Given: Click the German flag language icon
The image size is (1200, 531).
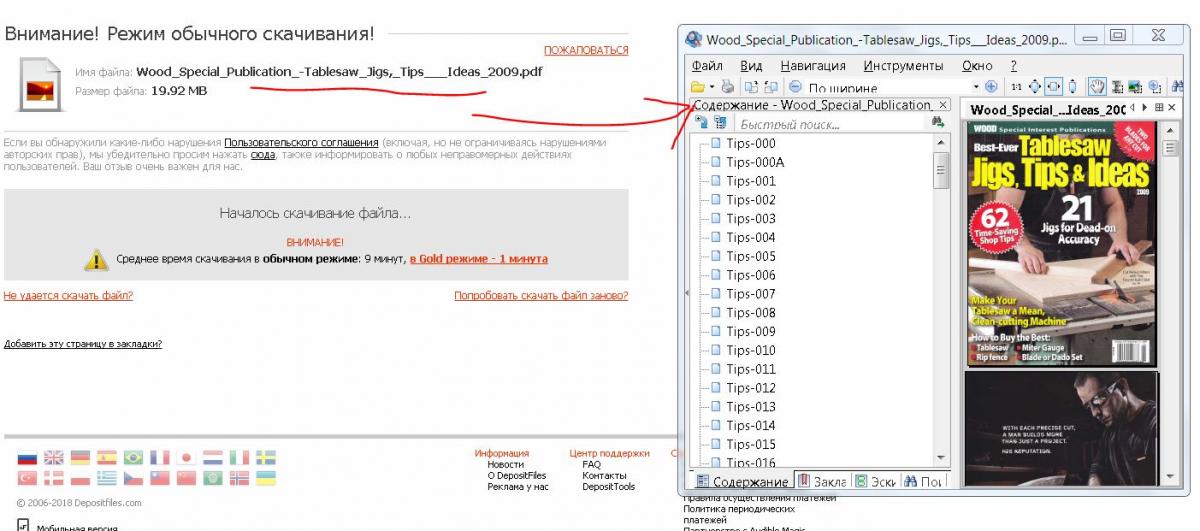Looking at the screenshot, I should 80,457.
